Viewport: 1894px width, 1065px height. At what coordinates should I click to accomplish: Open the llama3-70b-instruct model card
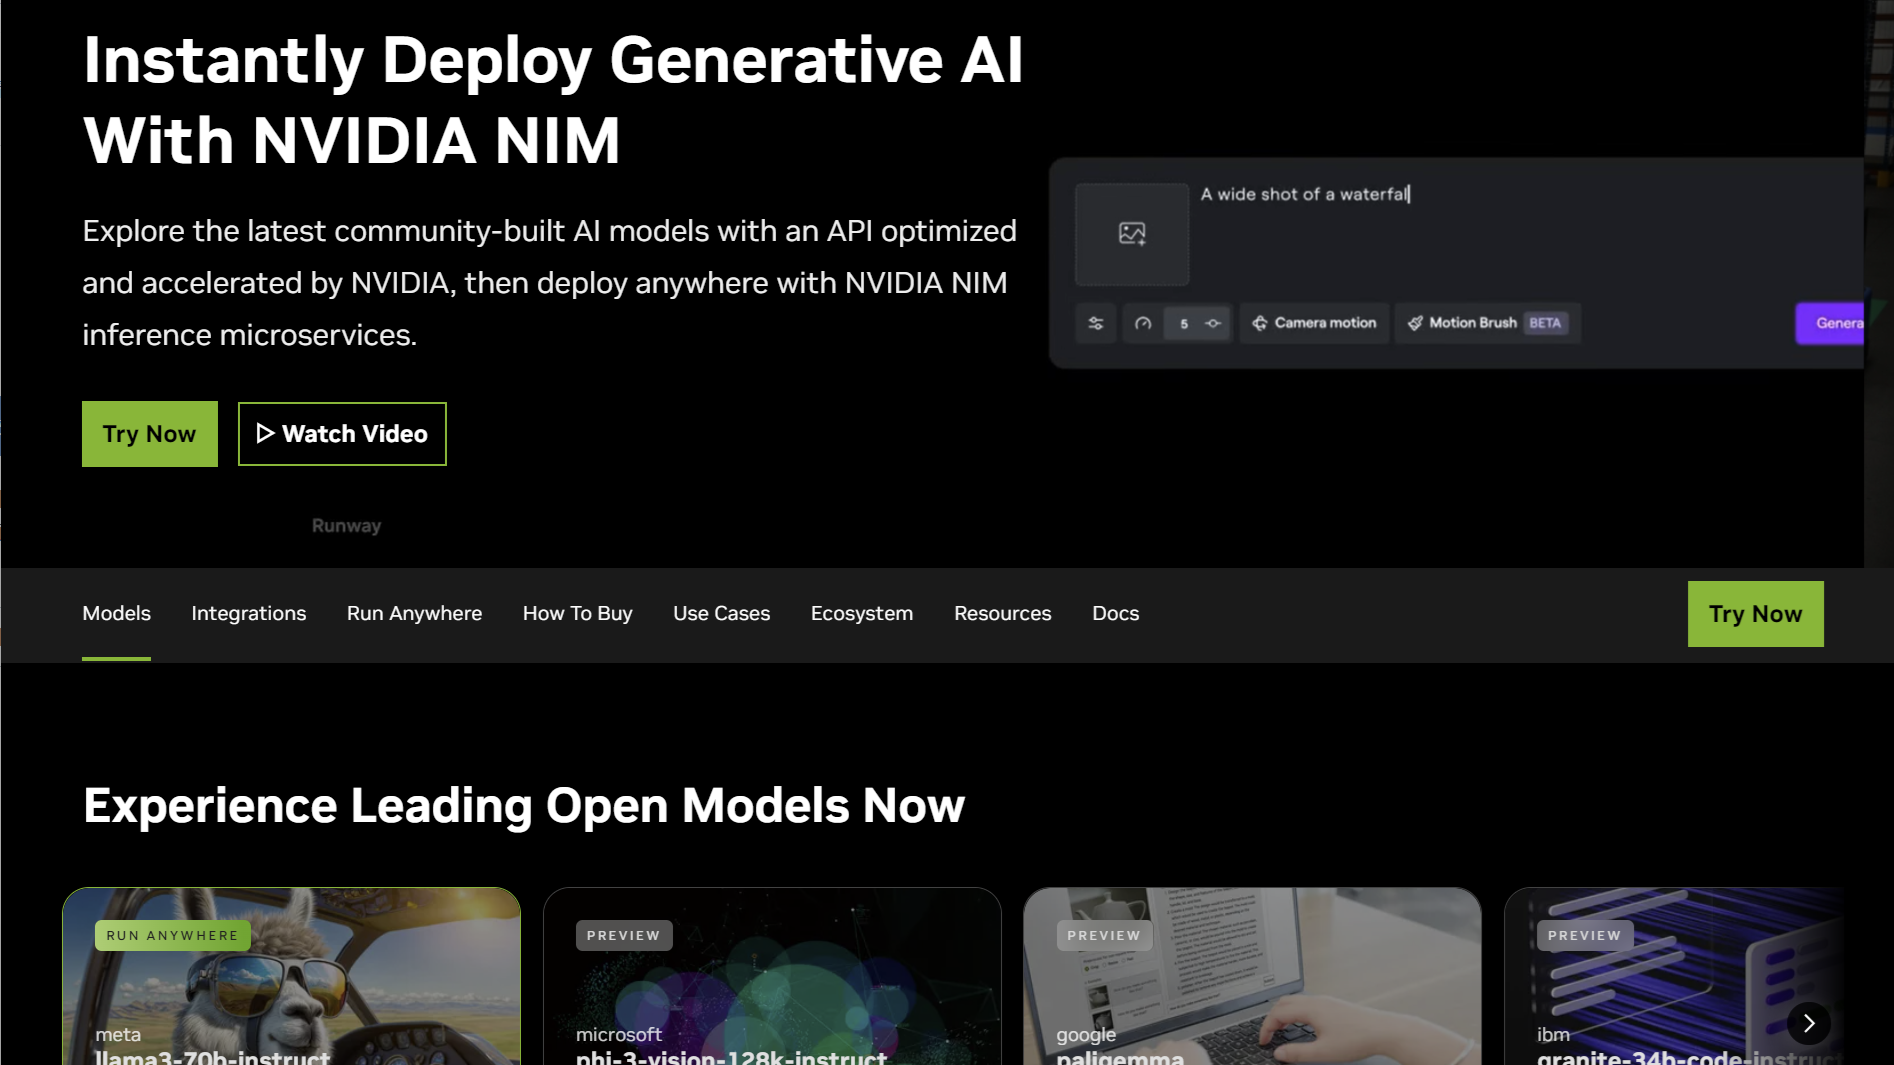click(291, 975)
